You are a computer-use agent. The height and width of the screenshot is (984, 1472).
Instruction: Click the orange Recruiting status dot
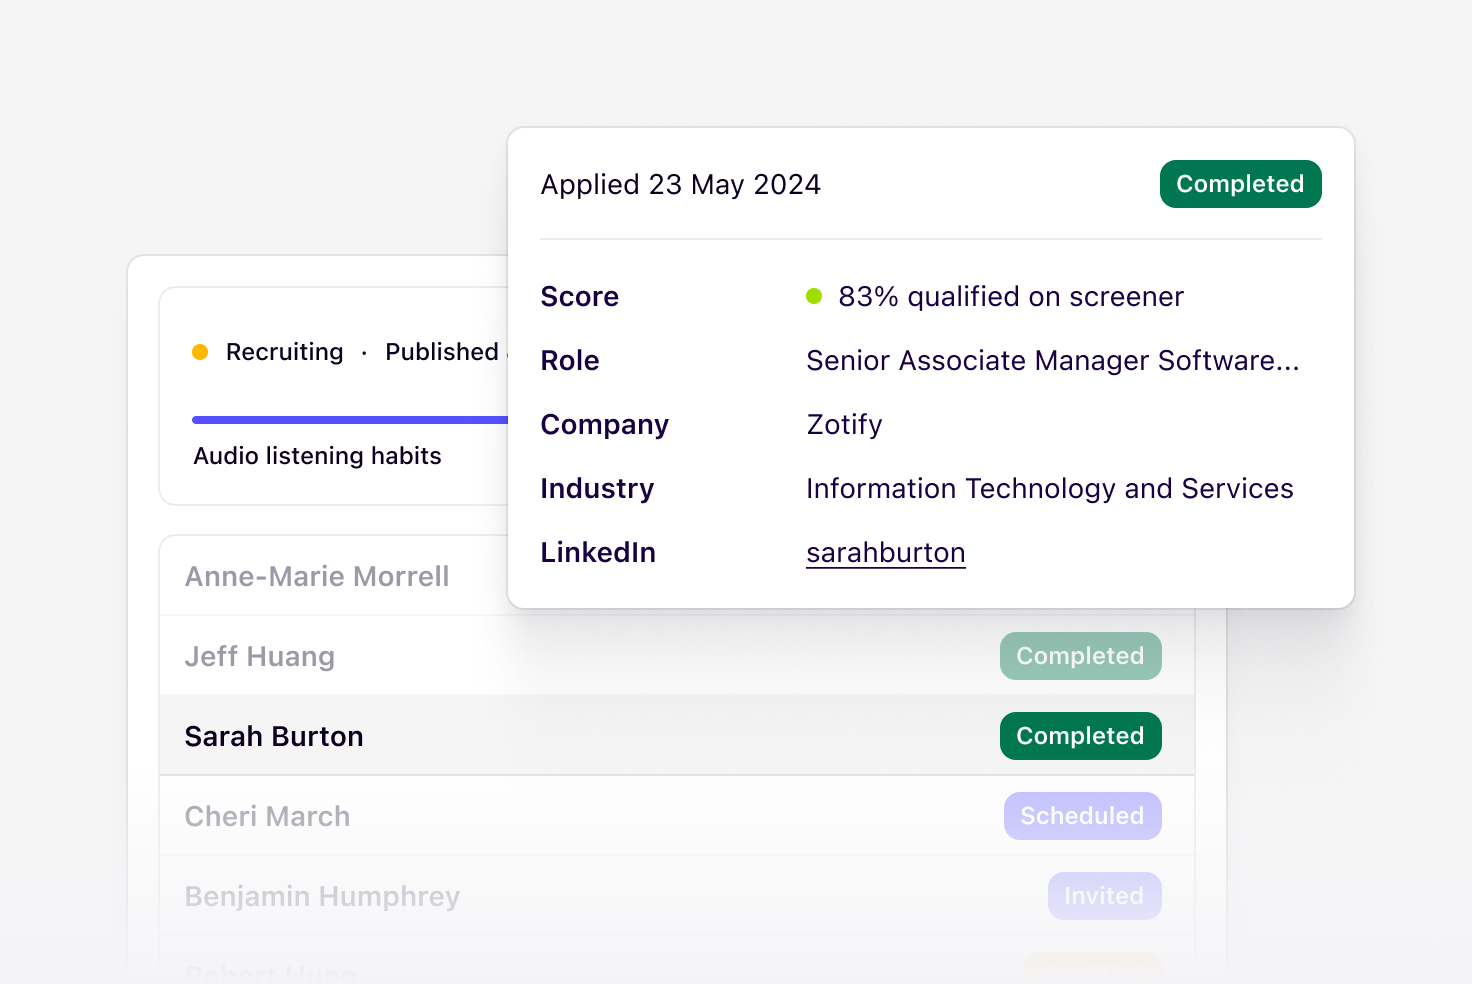200,352
